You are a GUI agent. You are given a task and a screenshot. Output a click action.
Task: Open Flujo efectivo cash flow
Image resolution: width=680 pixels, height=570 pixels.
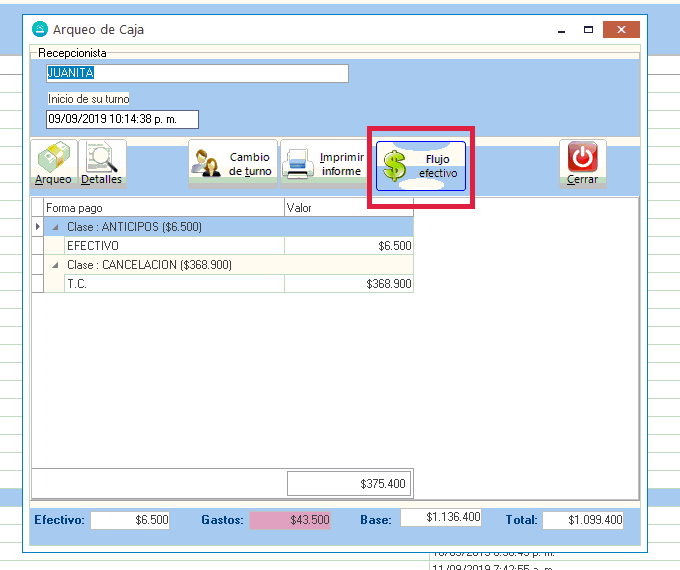(420, 165)
